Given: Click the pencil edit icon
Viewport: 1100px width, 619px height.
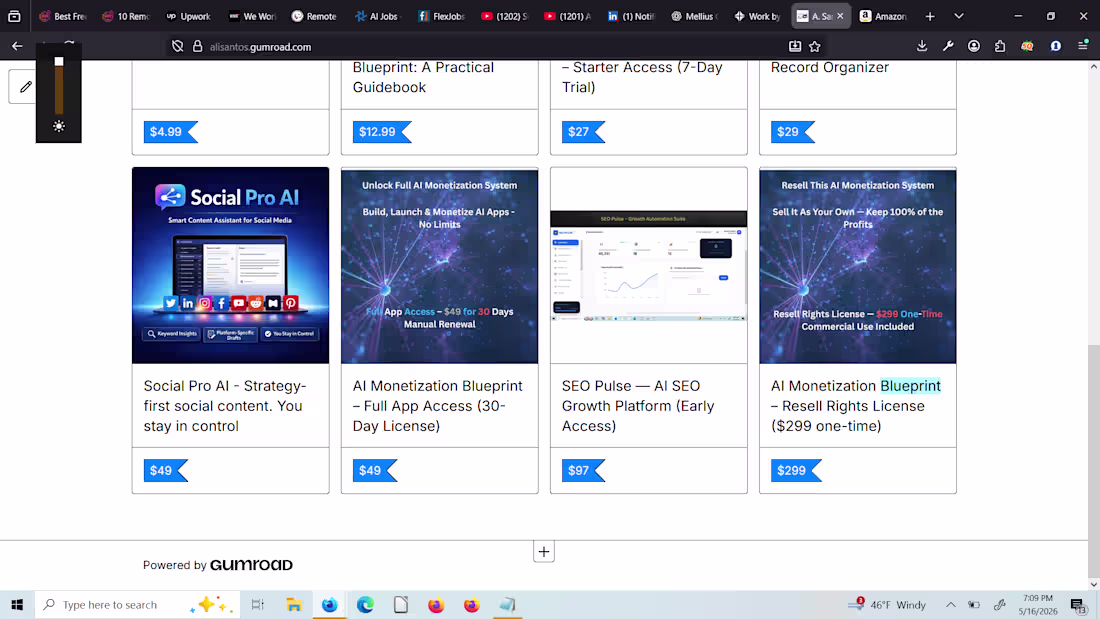Looking at the screenshot, I should [25, 87].
